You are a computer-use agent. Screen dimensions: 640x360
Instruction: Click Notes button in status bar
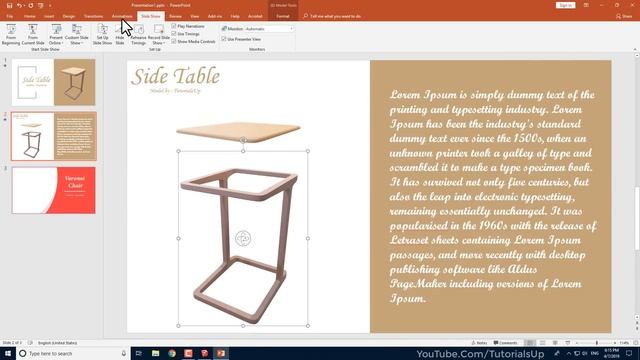point(479,343)
